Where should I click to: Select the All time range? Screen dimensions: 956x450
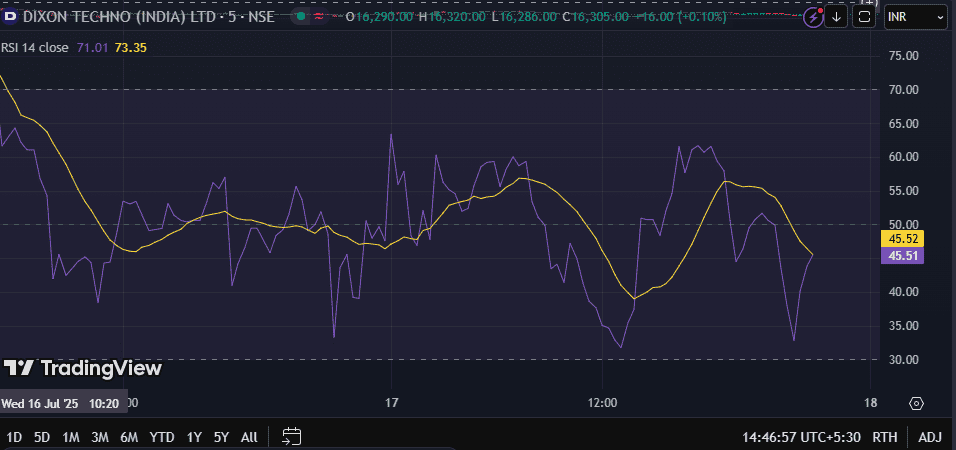point(249,437)
